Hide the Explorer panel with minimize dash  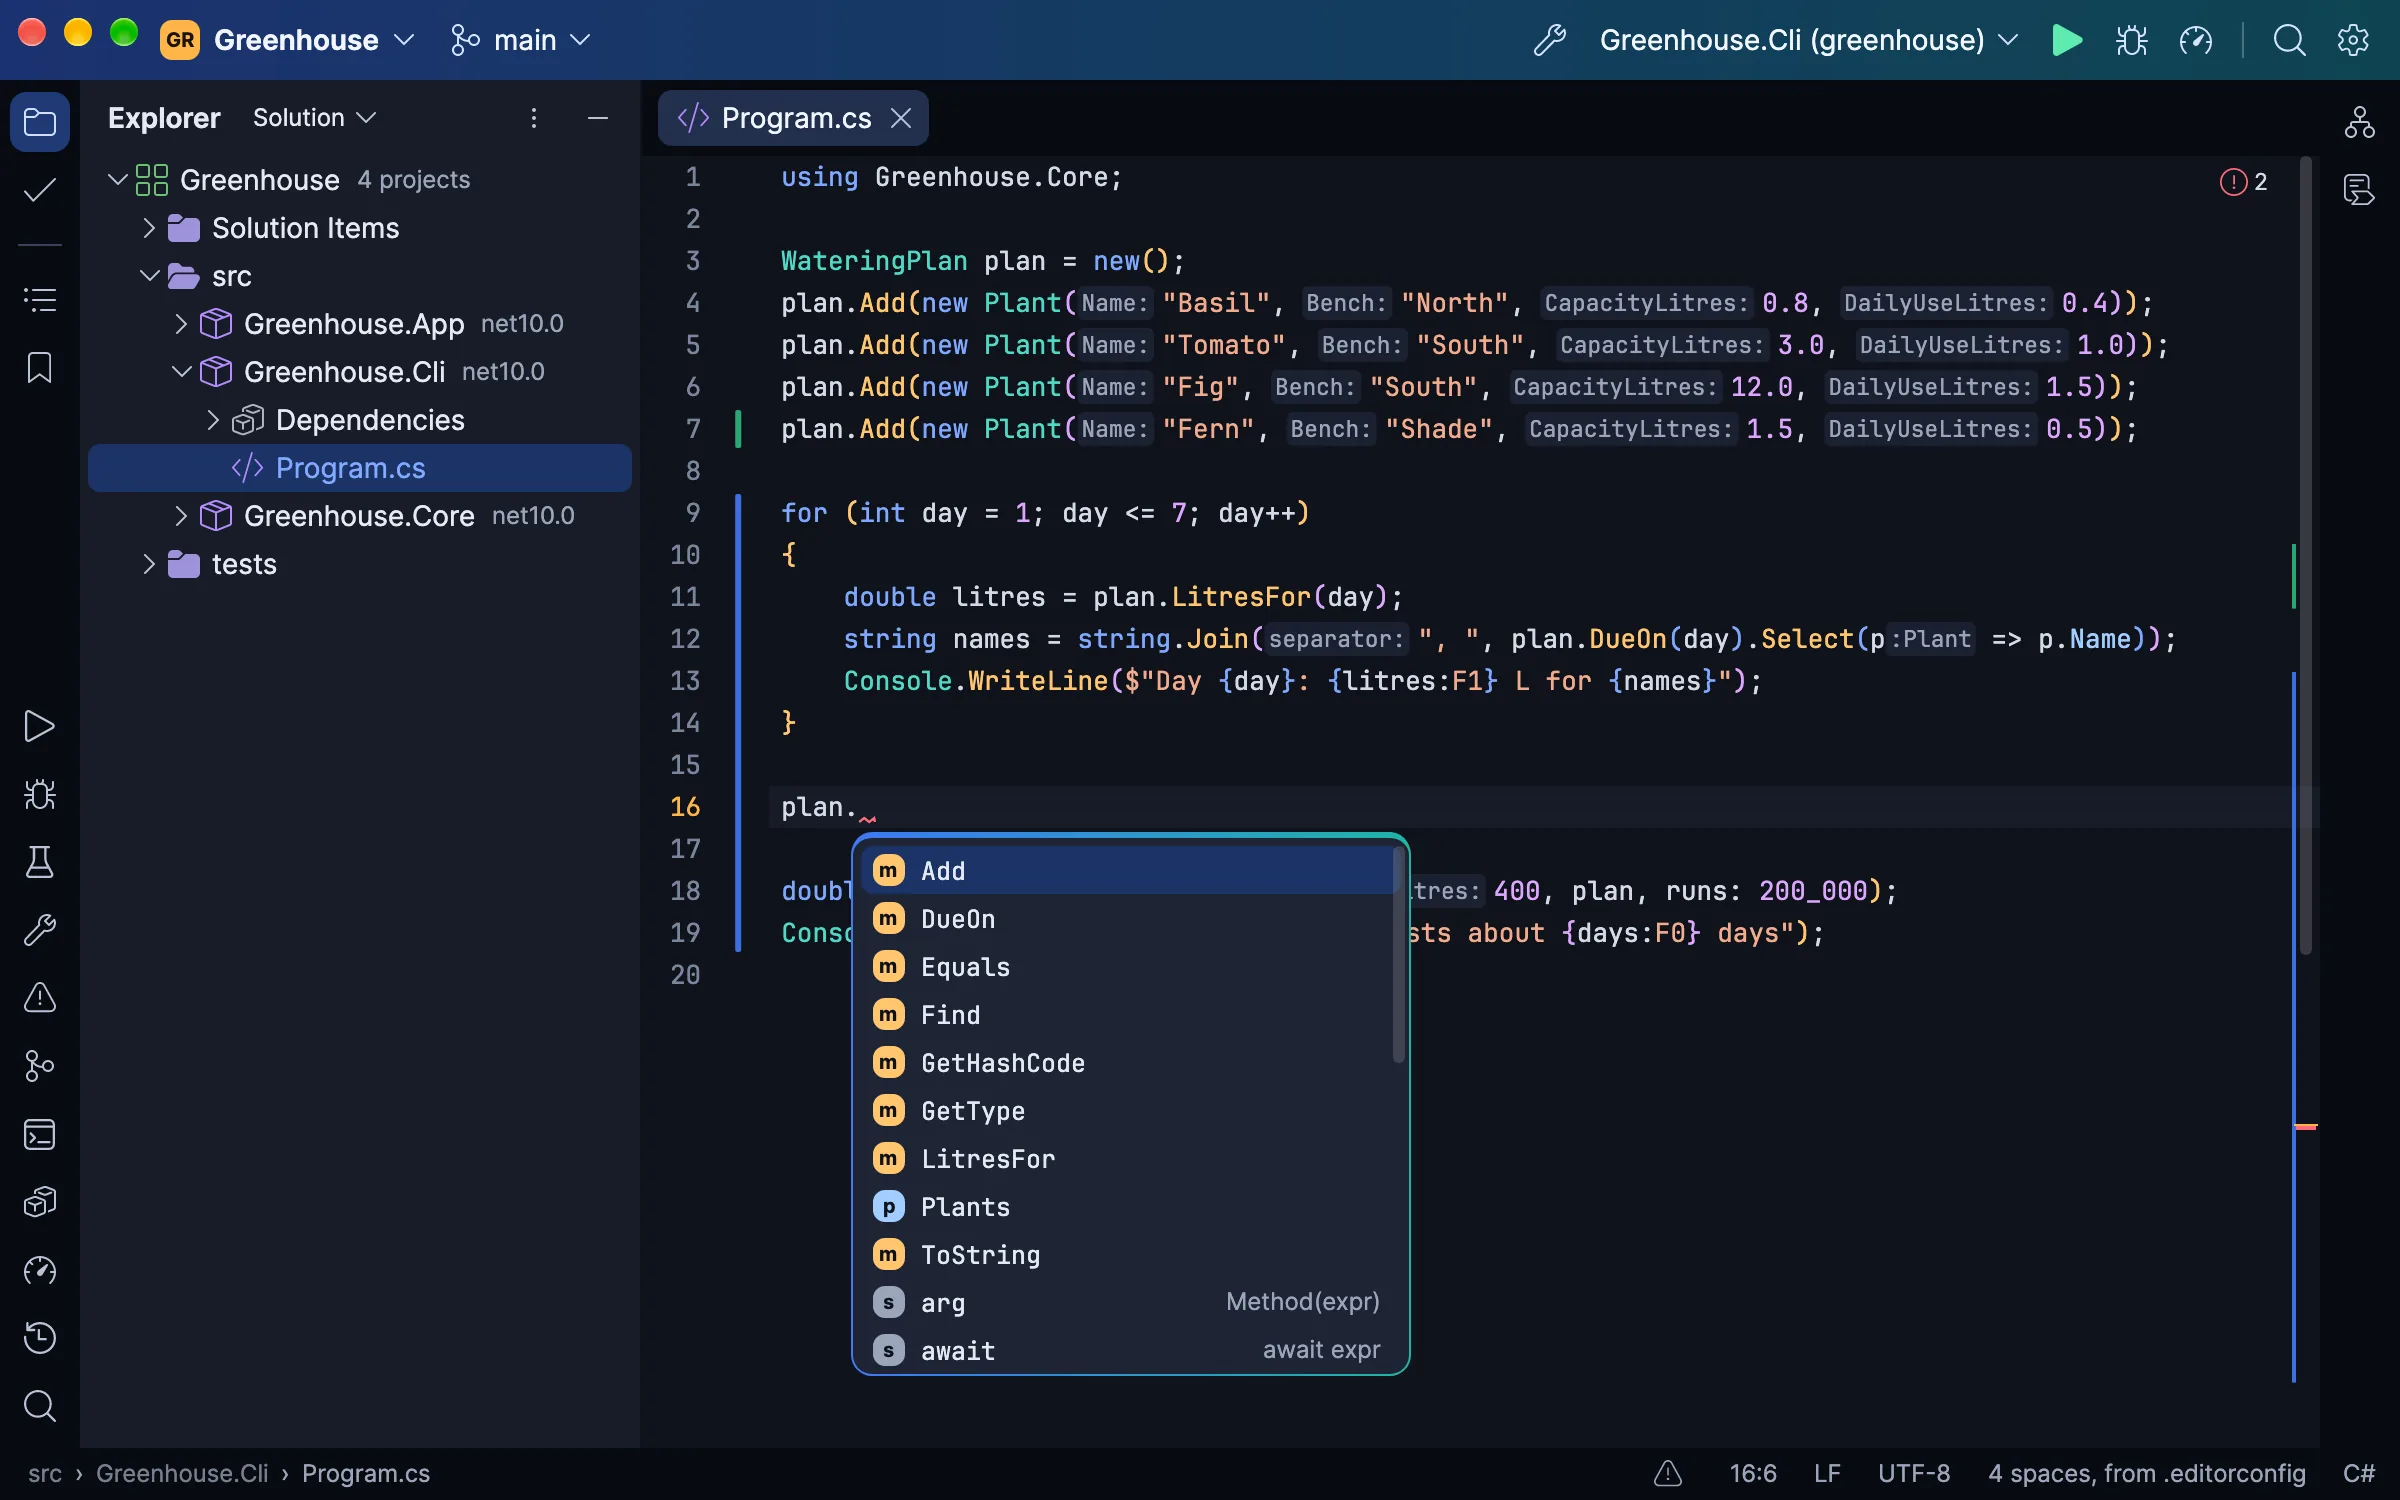tap(598, 118)
